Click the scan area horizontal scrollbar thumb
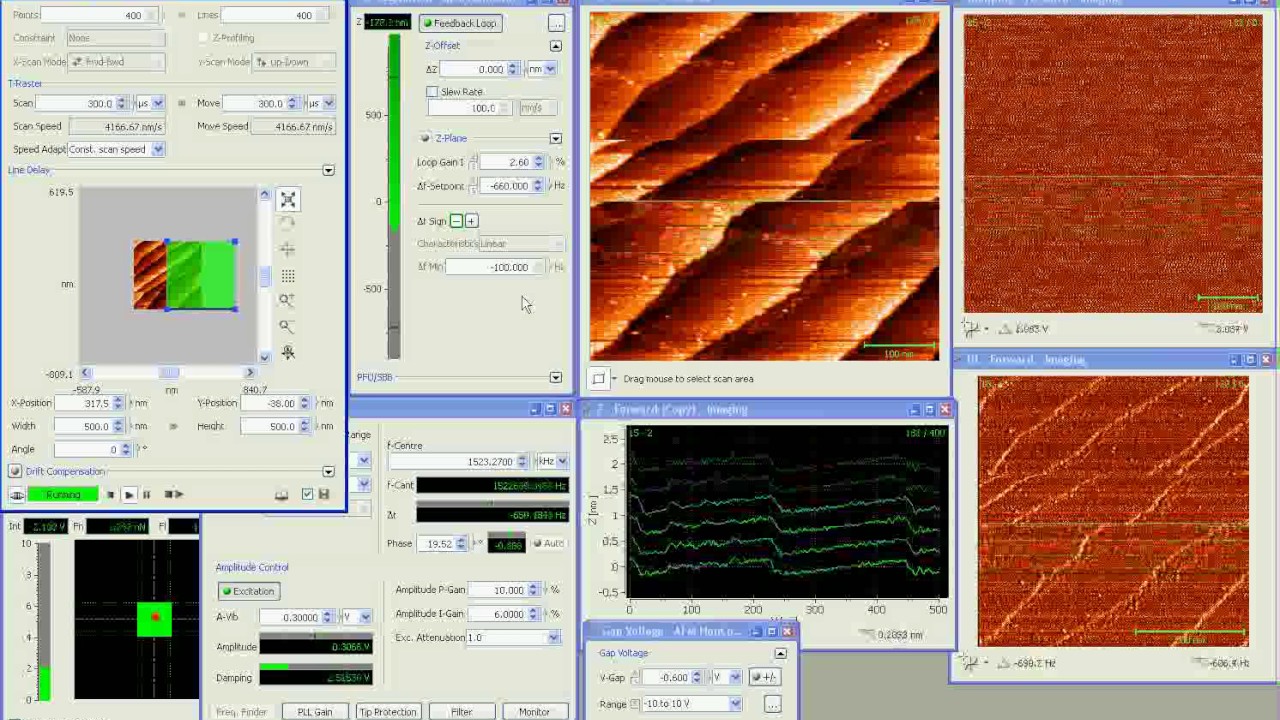This screenshot has height=720, width=1280. 168,373
